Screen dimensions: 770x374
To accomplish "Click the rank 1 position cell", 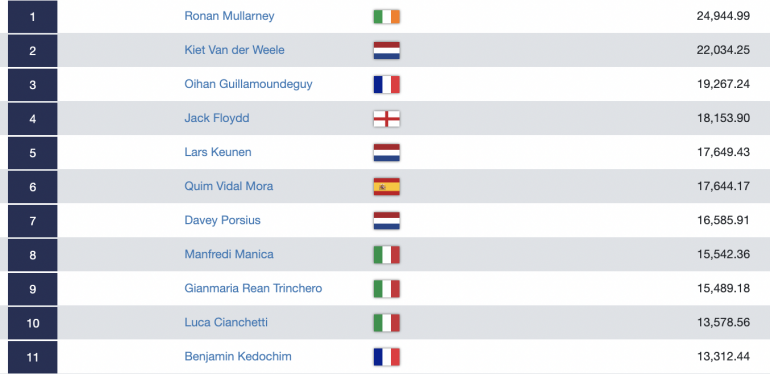I will (32, 17).
